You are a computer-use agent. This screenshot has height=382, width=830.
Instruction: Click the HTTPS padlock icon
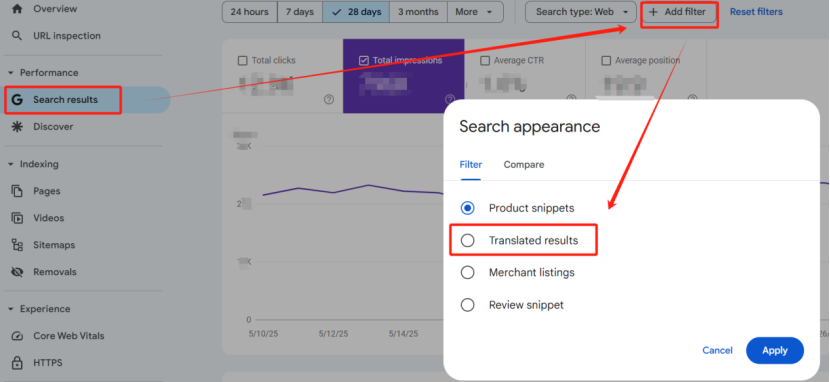pos(17,363)
